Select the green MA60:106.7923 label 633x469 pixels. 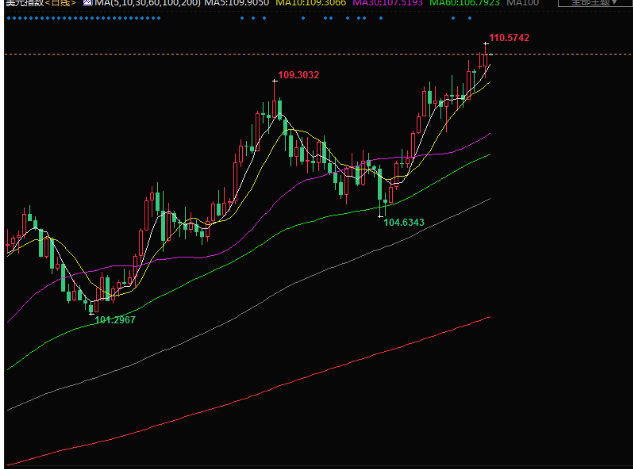pyautogui.click(x=465, y=2)
